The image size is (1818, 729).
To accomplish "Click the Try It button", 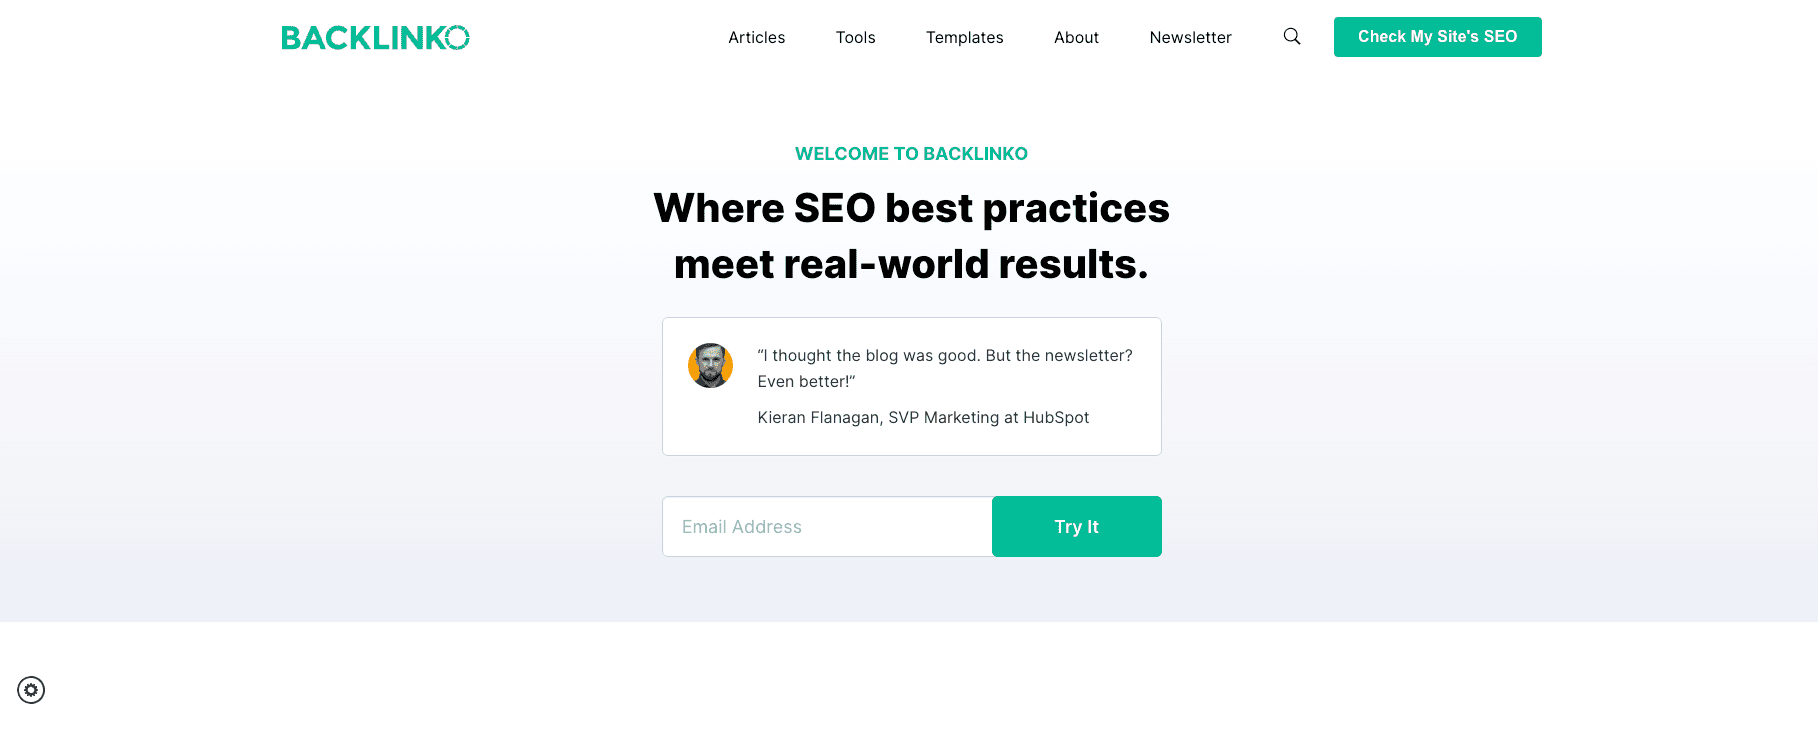I will pos(1076,527).
